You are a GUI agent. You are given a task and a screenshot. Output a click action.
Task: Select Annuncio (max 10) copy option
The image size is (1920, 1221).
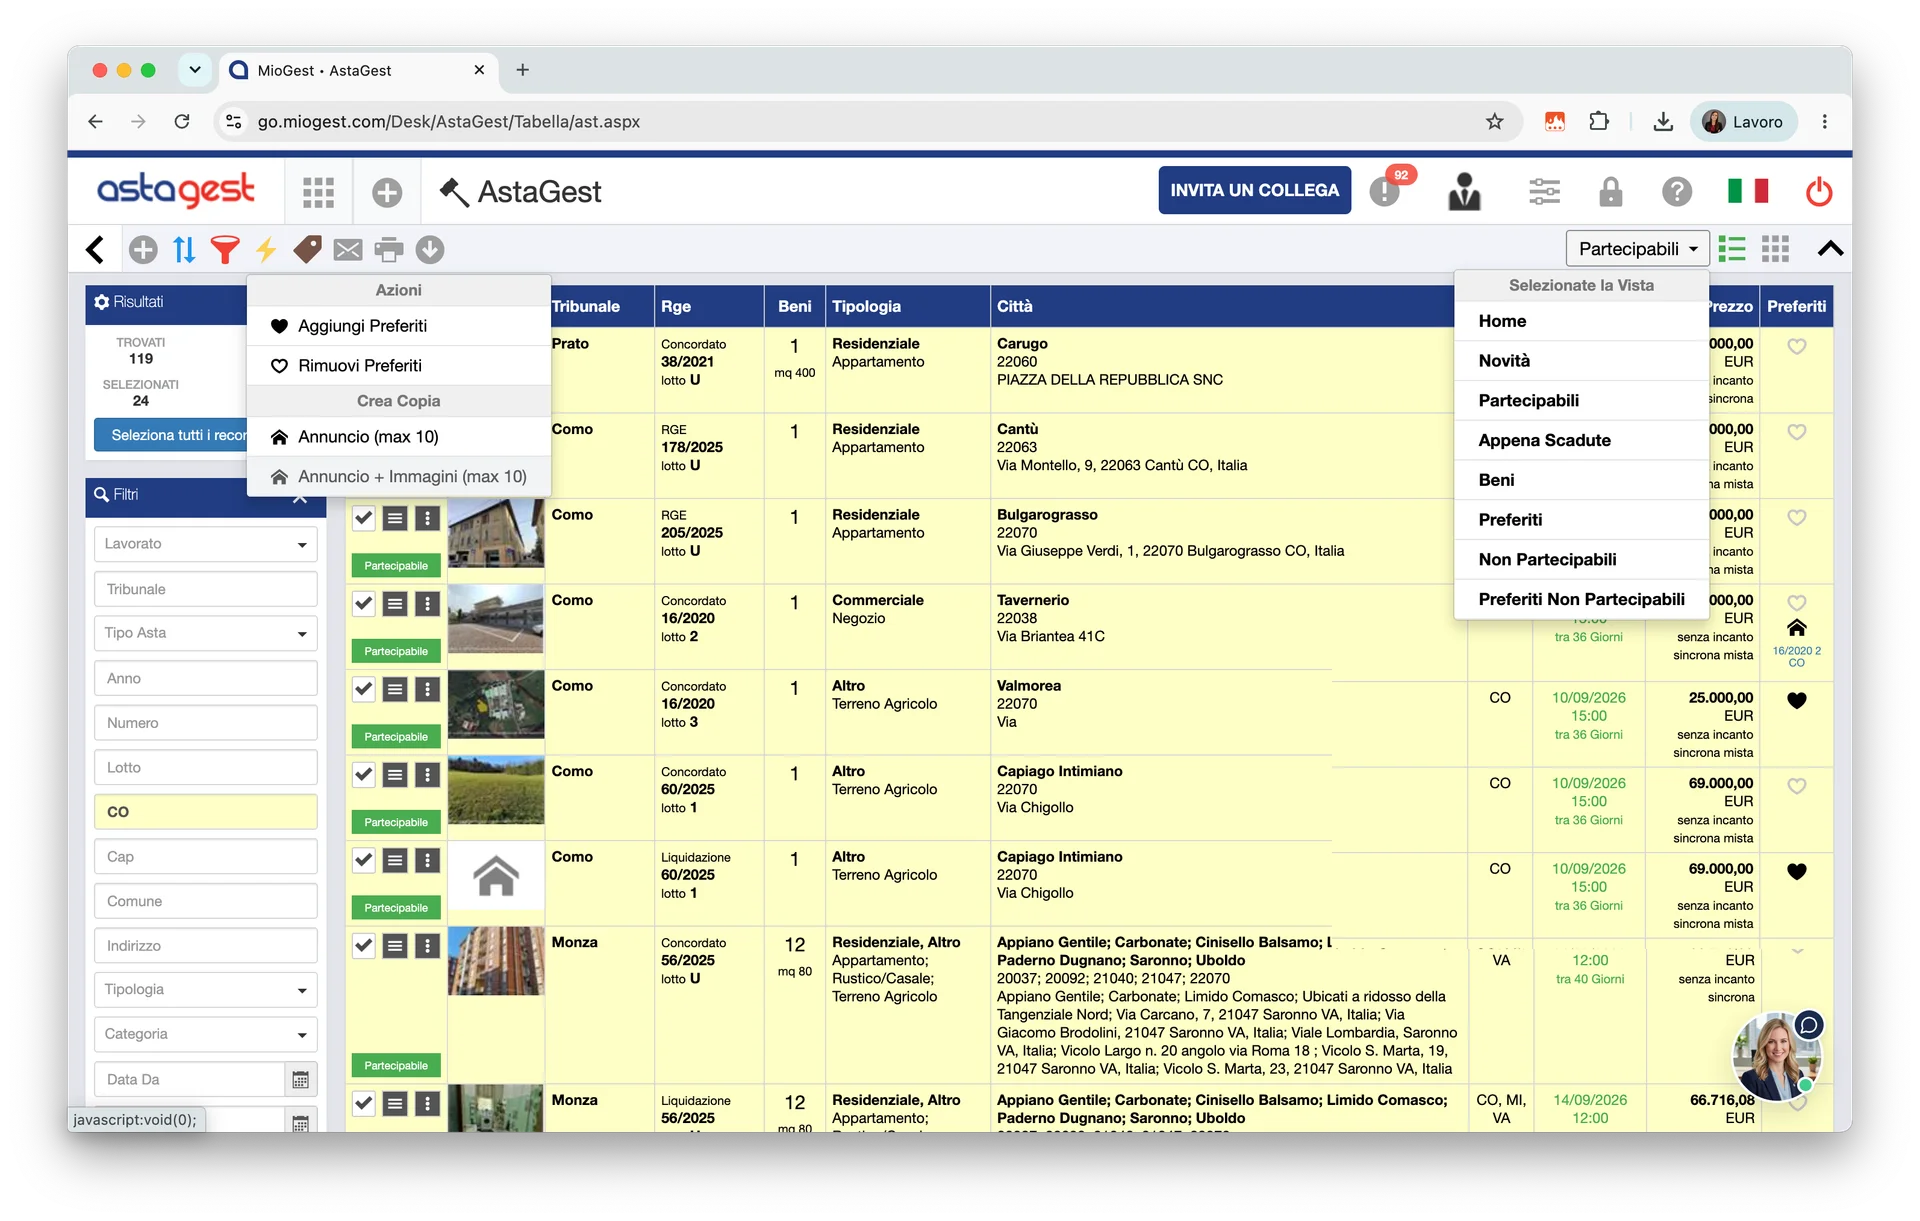click(x=399, y=437)
